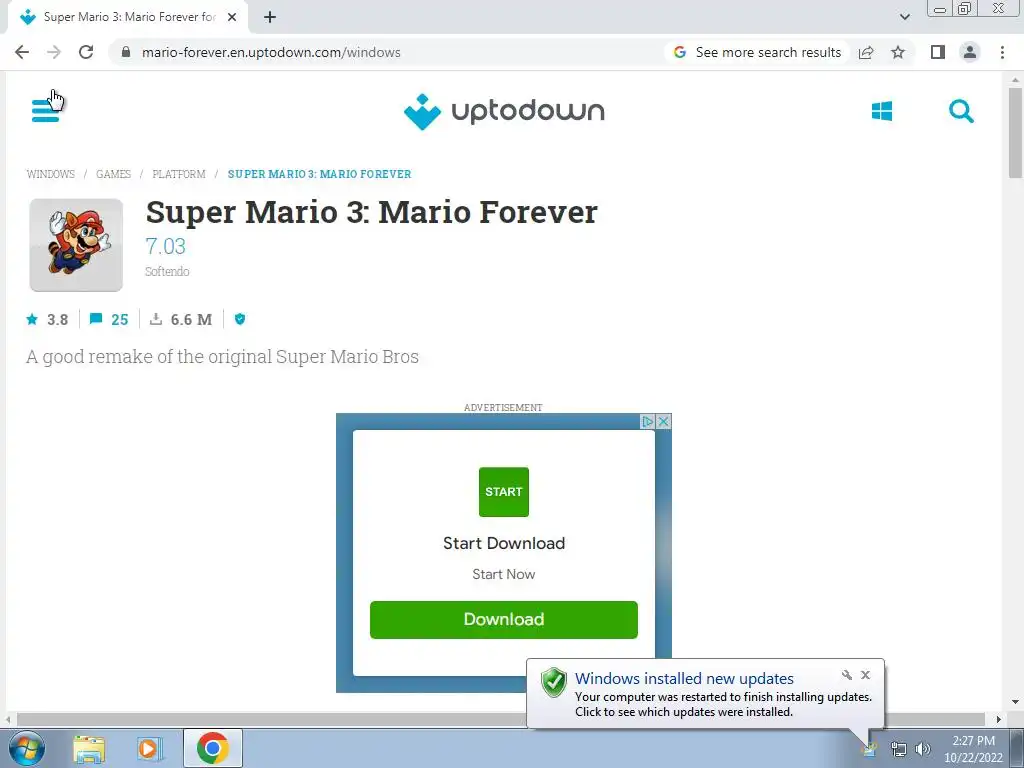Click the horizontal scroll right arrow
Image resolution: width=1024 pixels, height=768 pixels.
pos(998,719)
